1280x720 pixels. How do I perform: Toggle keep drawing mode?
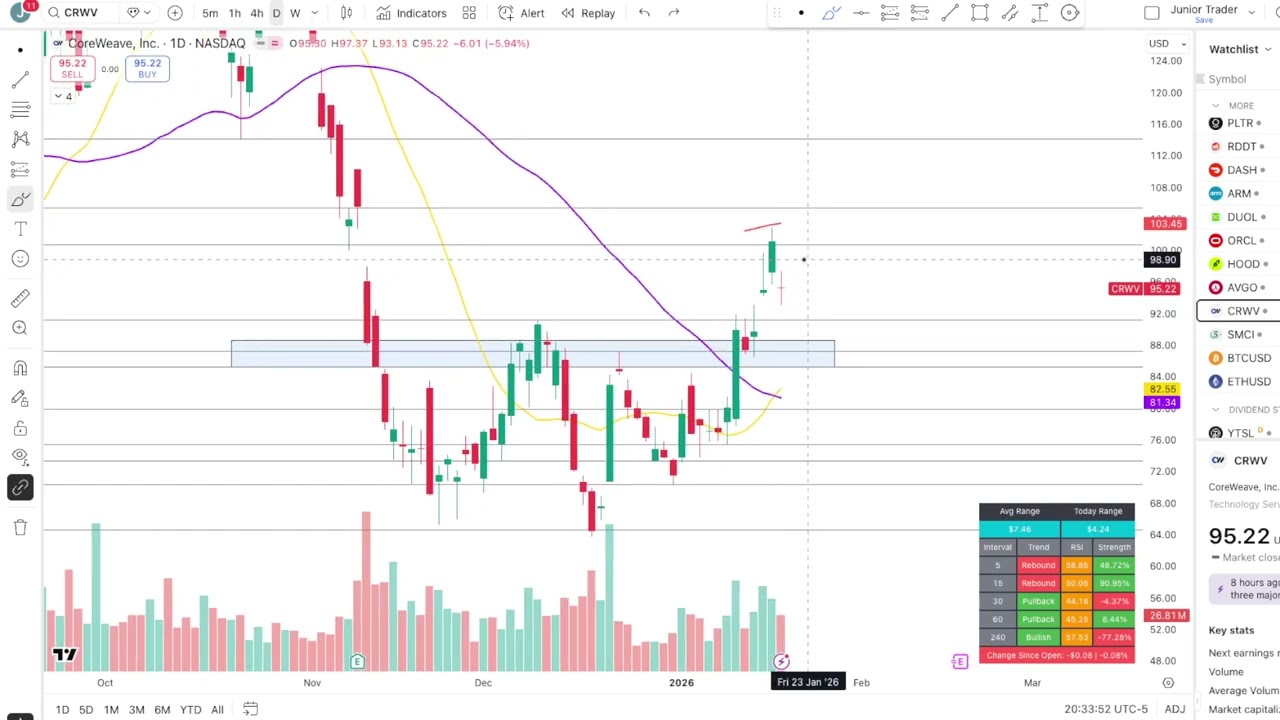click(20, 398)
